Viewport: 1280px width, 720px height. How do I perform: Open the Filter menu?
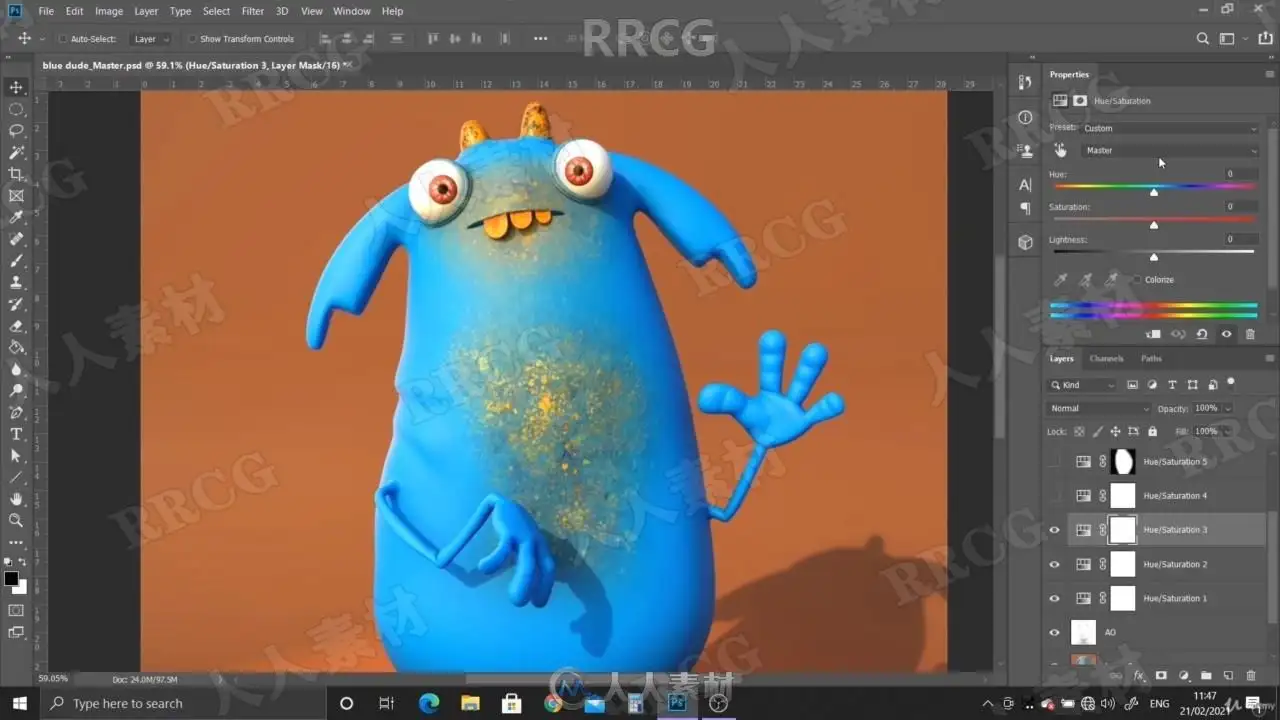253,11
